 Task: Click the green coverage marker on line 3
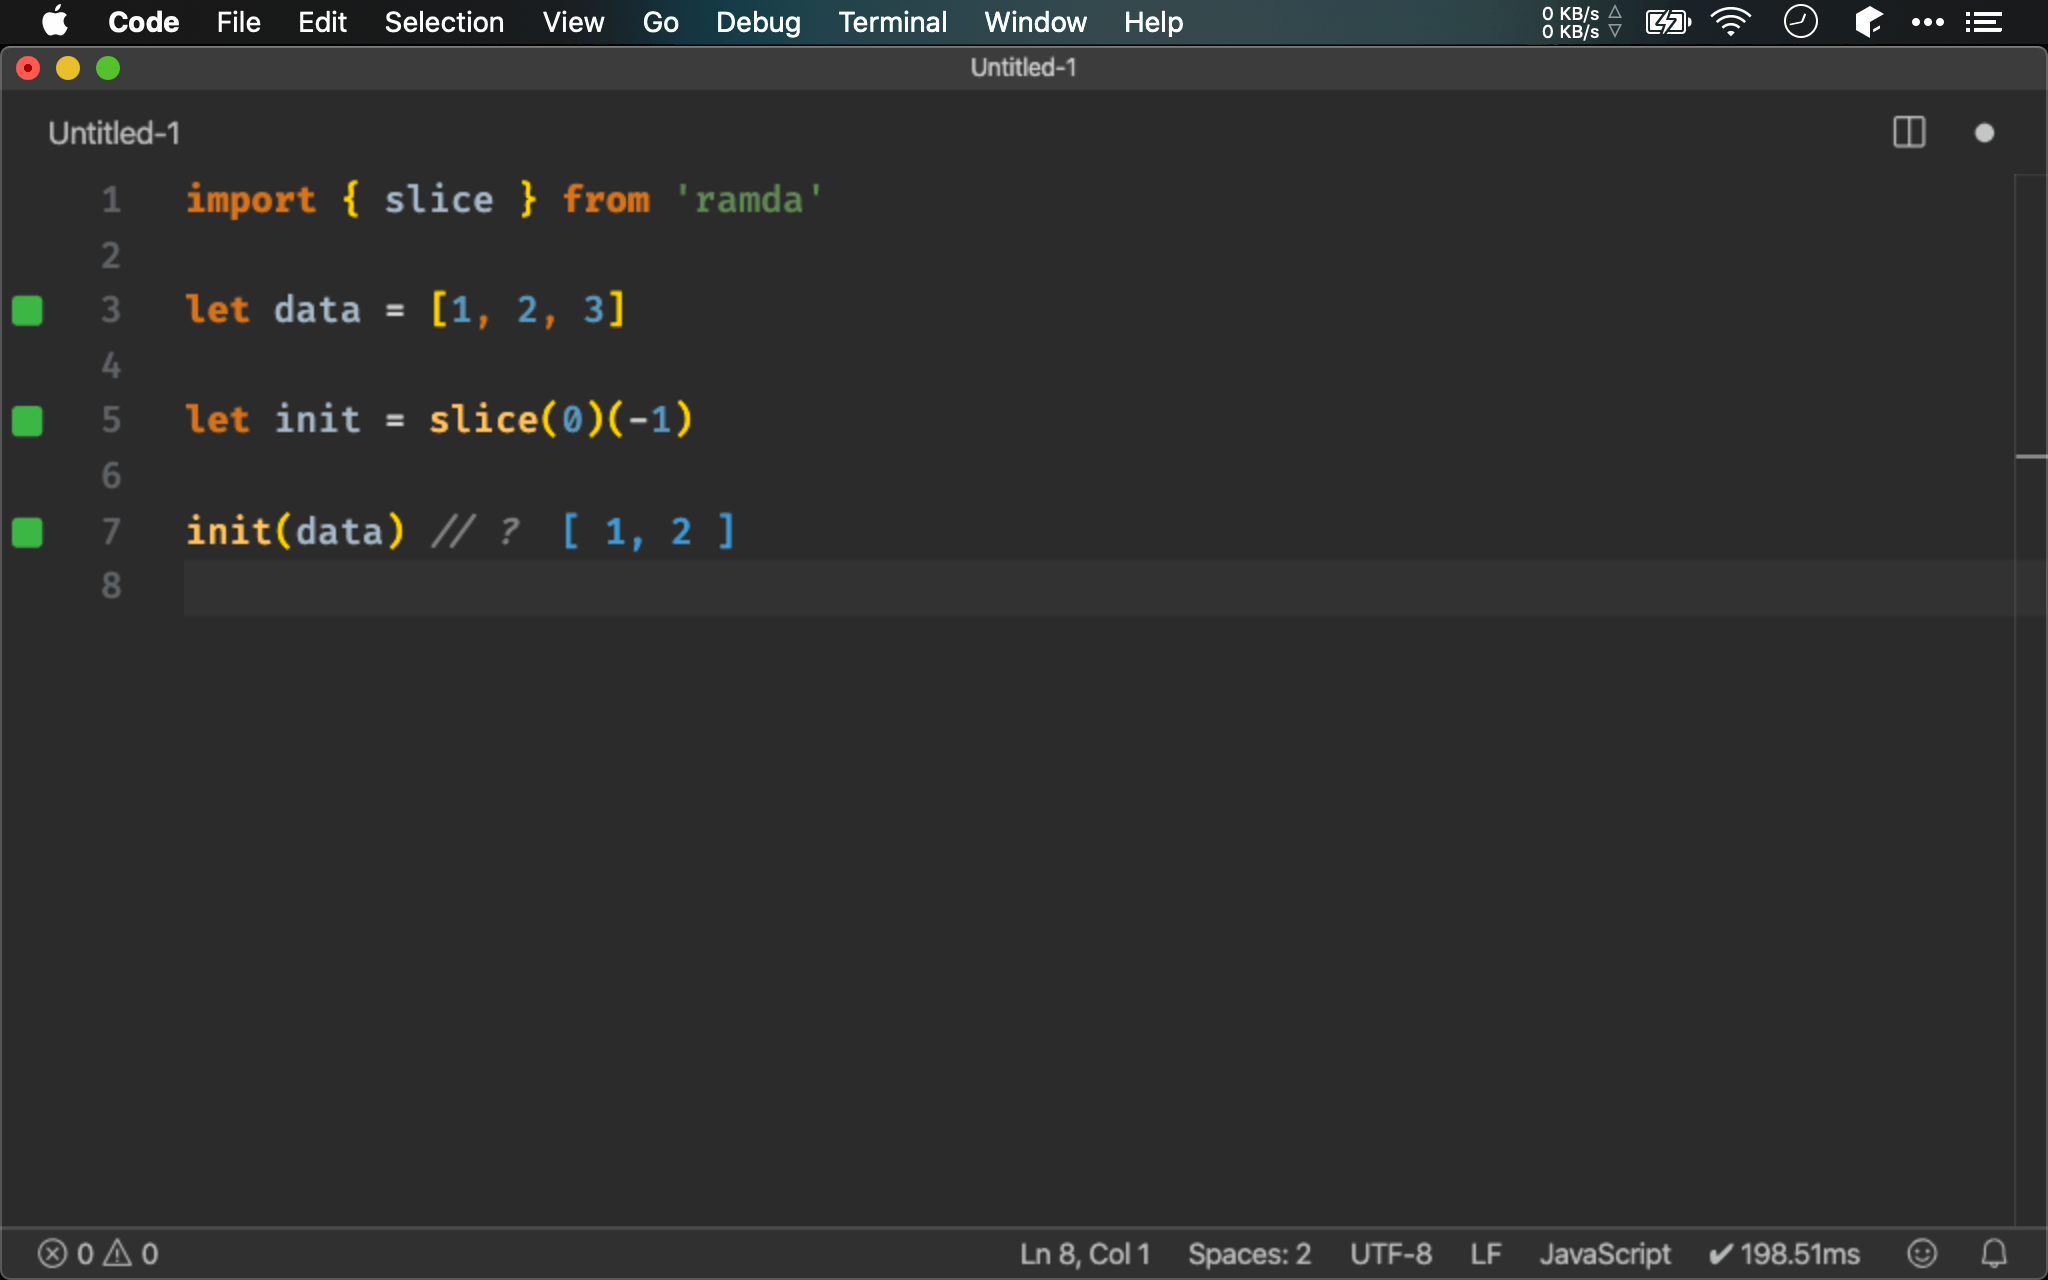coord(27,310)
